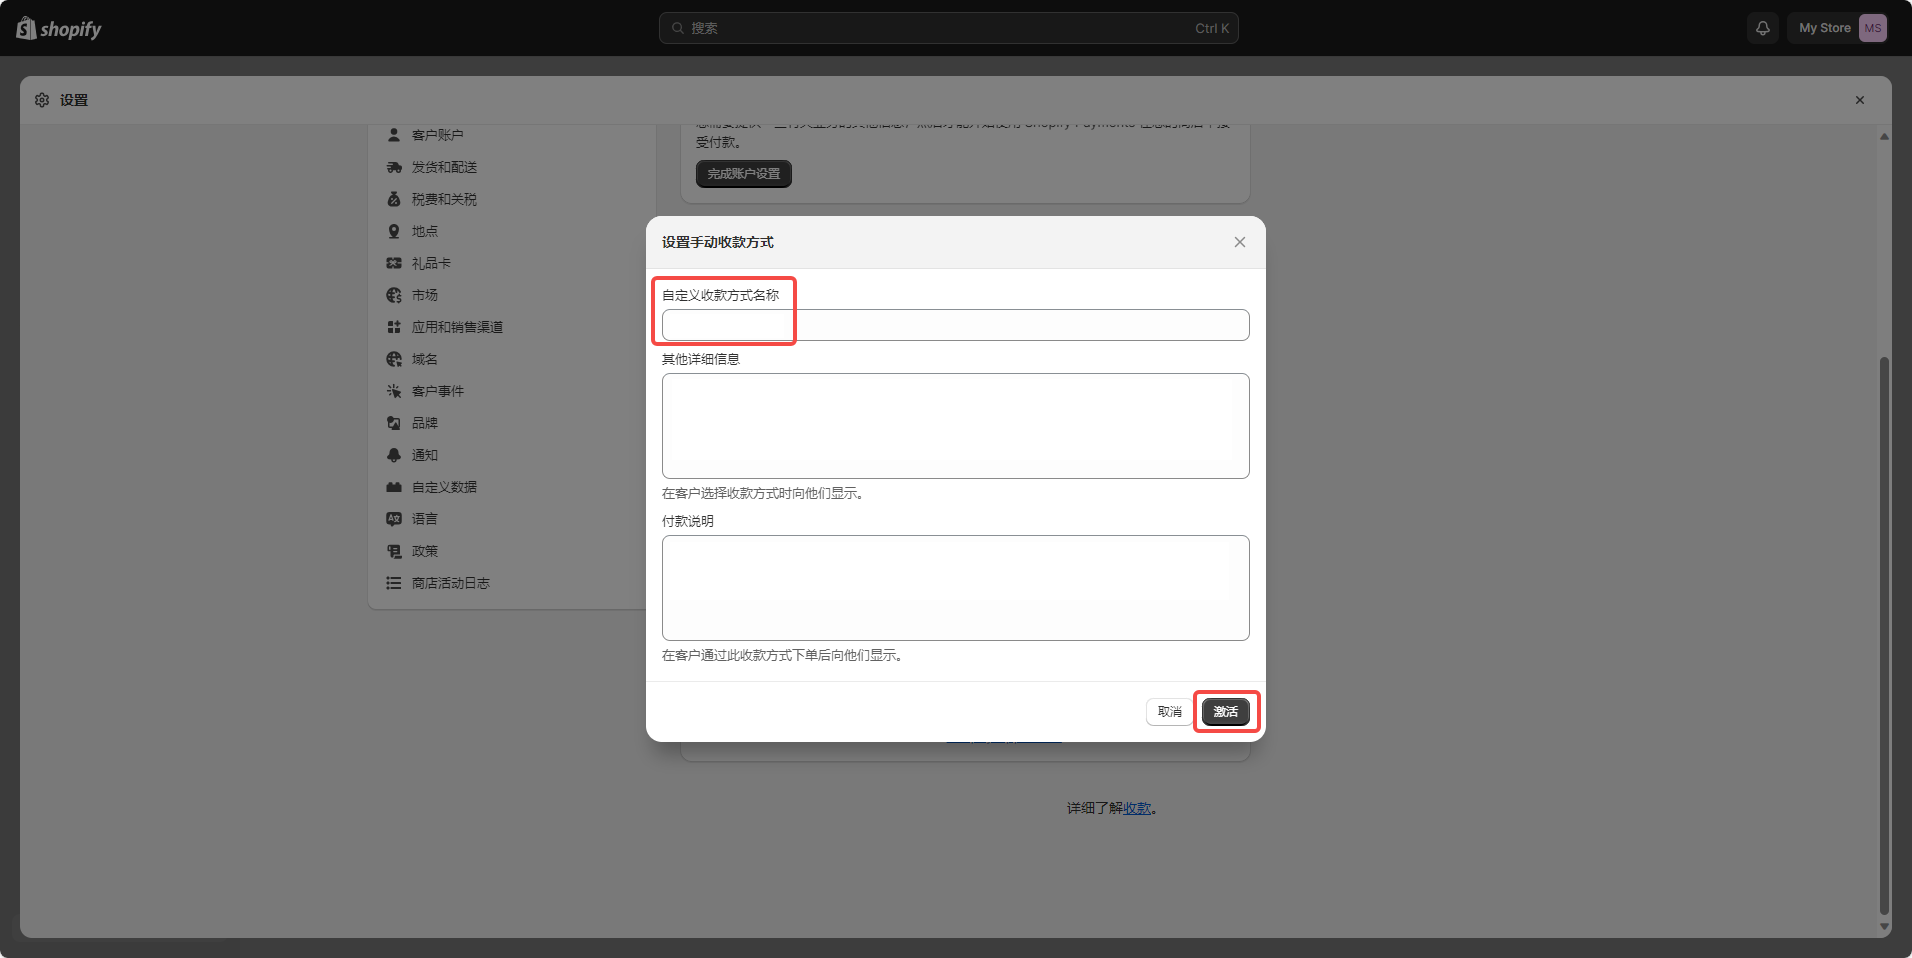Image resolution: width=1912 pixels, height=958 pixels.
Task: Focus the 自定义收款方式名称 field
Action: tap(955, 325)
